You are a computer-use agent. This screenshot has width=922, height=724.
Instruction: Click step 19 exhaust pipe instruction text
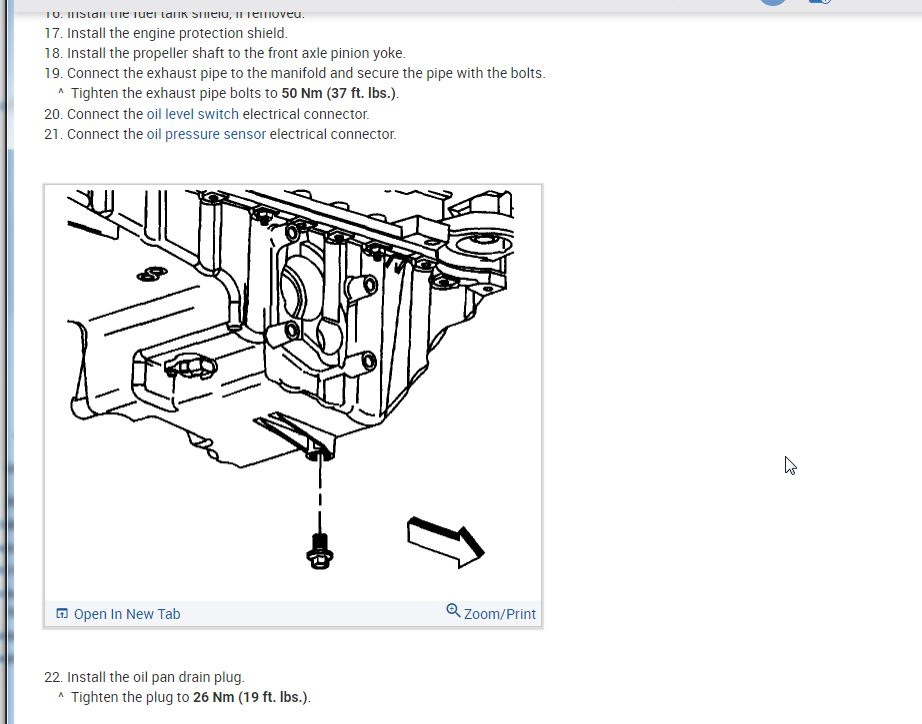pos(295,74)
